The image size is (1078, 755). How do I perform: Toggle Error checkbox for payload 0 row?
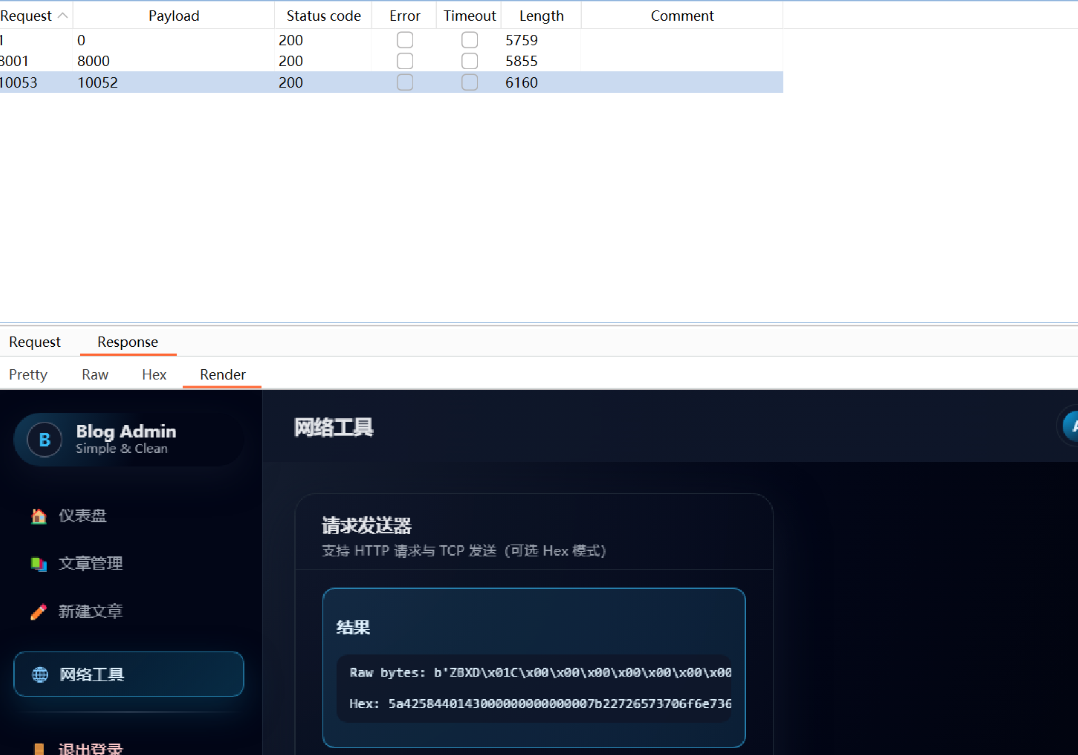tap(405, 40)
